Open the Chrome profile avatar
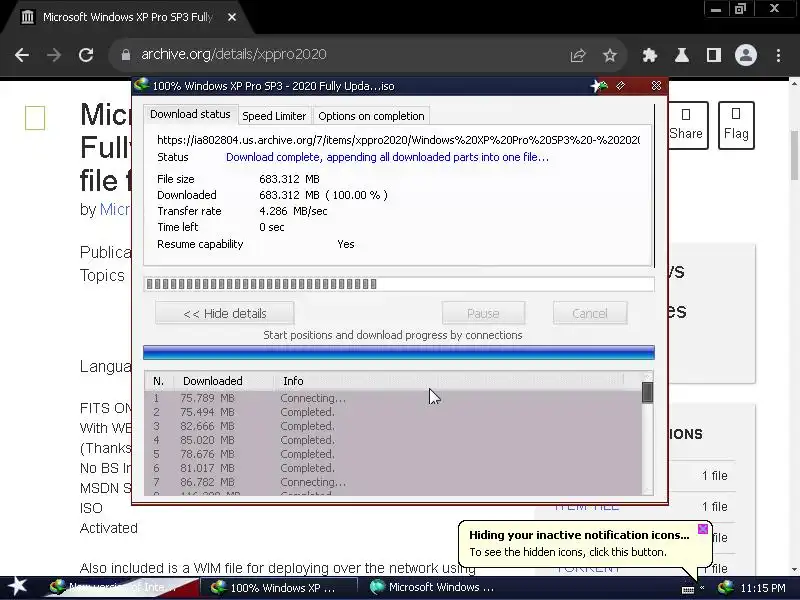 (x=745, y=55)
